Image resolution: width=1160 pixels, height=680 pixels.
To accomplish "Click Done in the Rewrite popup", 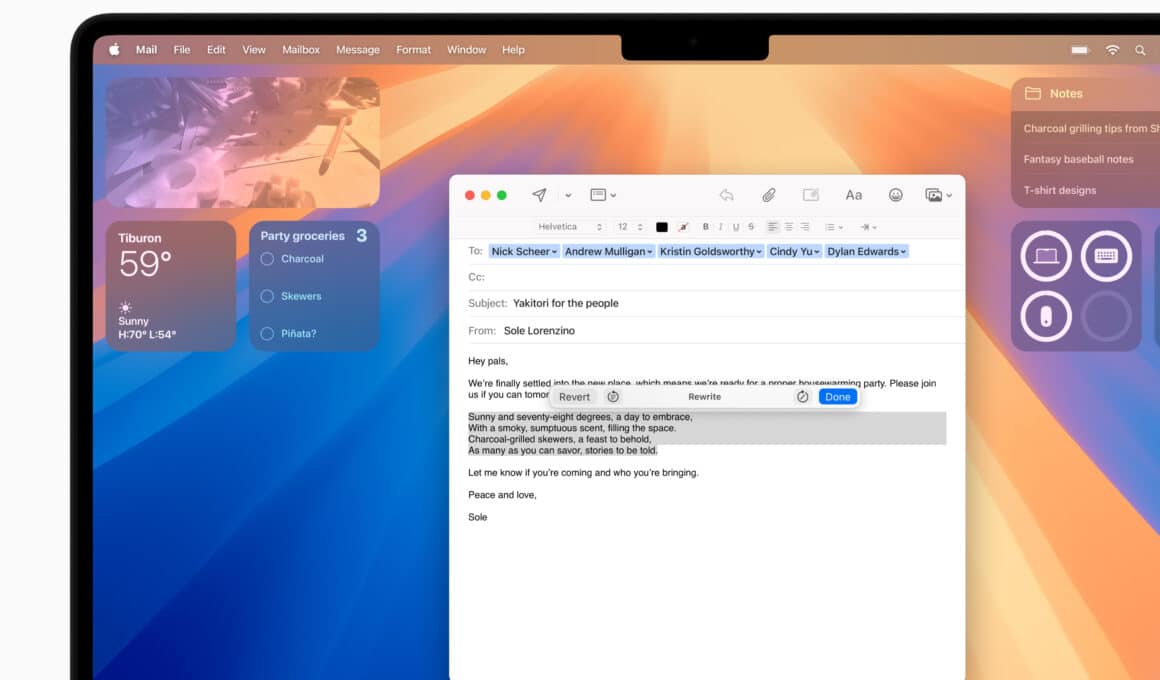I will coord(837,397).
